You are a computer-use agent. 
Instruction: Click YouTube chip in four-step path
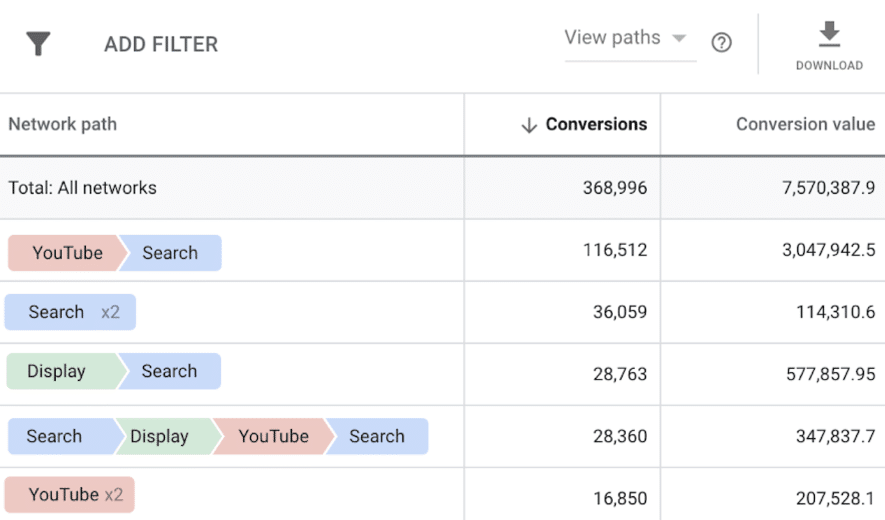[273, 436]
